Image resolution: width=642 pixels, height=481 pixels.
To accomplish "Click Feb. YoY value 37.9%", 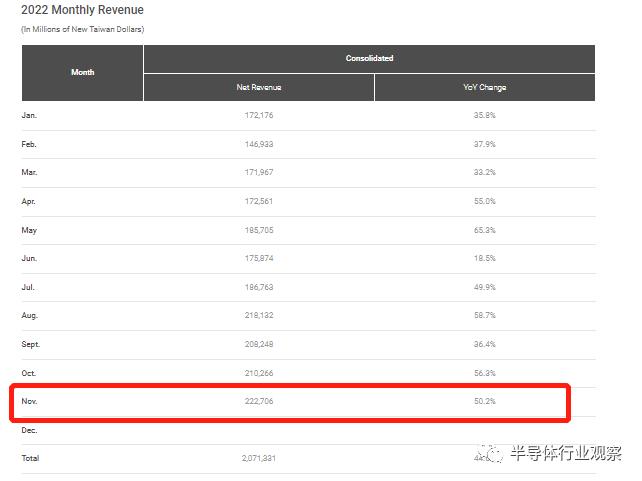I will pos(485,145).
